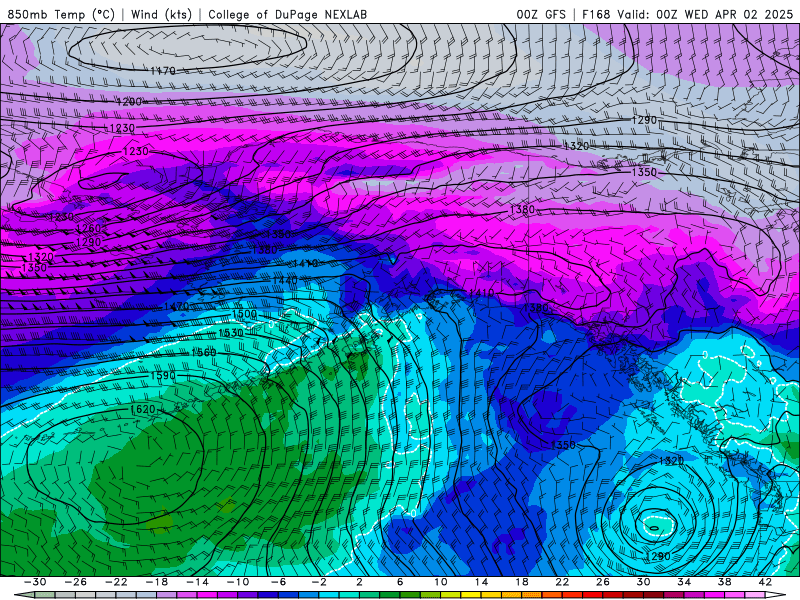
Task: Select the 1560 contour label
Action: coord(204,352)
